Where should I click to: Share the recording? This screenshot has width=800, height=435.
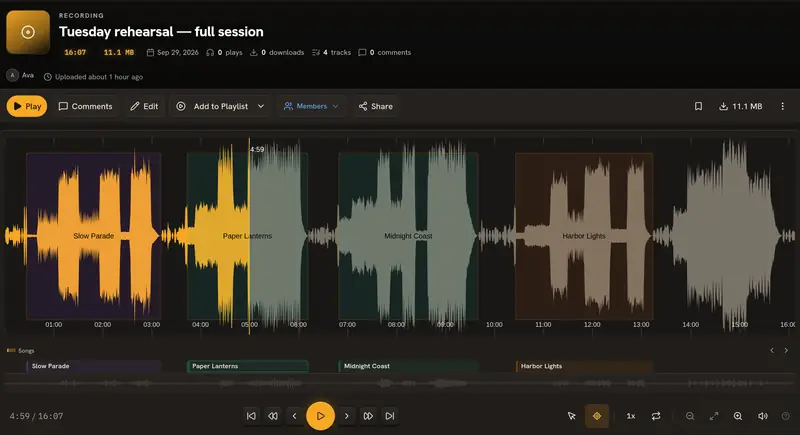click(x=376, y=106)
